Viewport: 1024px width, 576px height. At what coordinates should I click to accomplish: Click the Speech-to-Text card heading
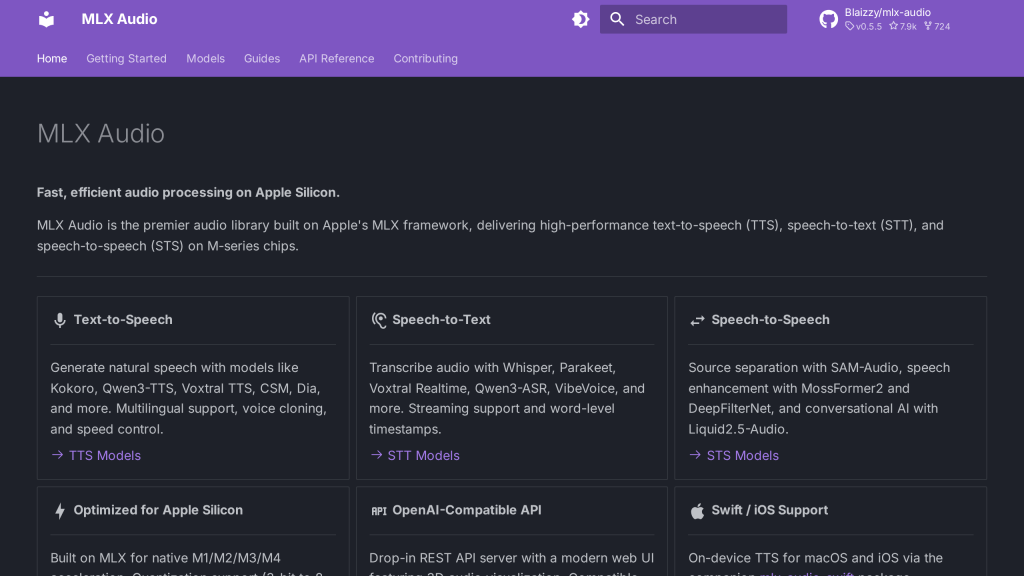pyautogui.click(x=441, y=320)
